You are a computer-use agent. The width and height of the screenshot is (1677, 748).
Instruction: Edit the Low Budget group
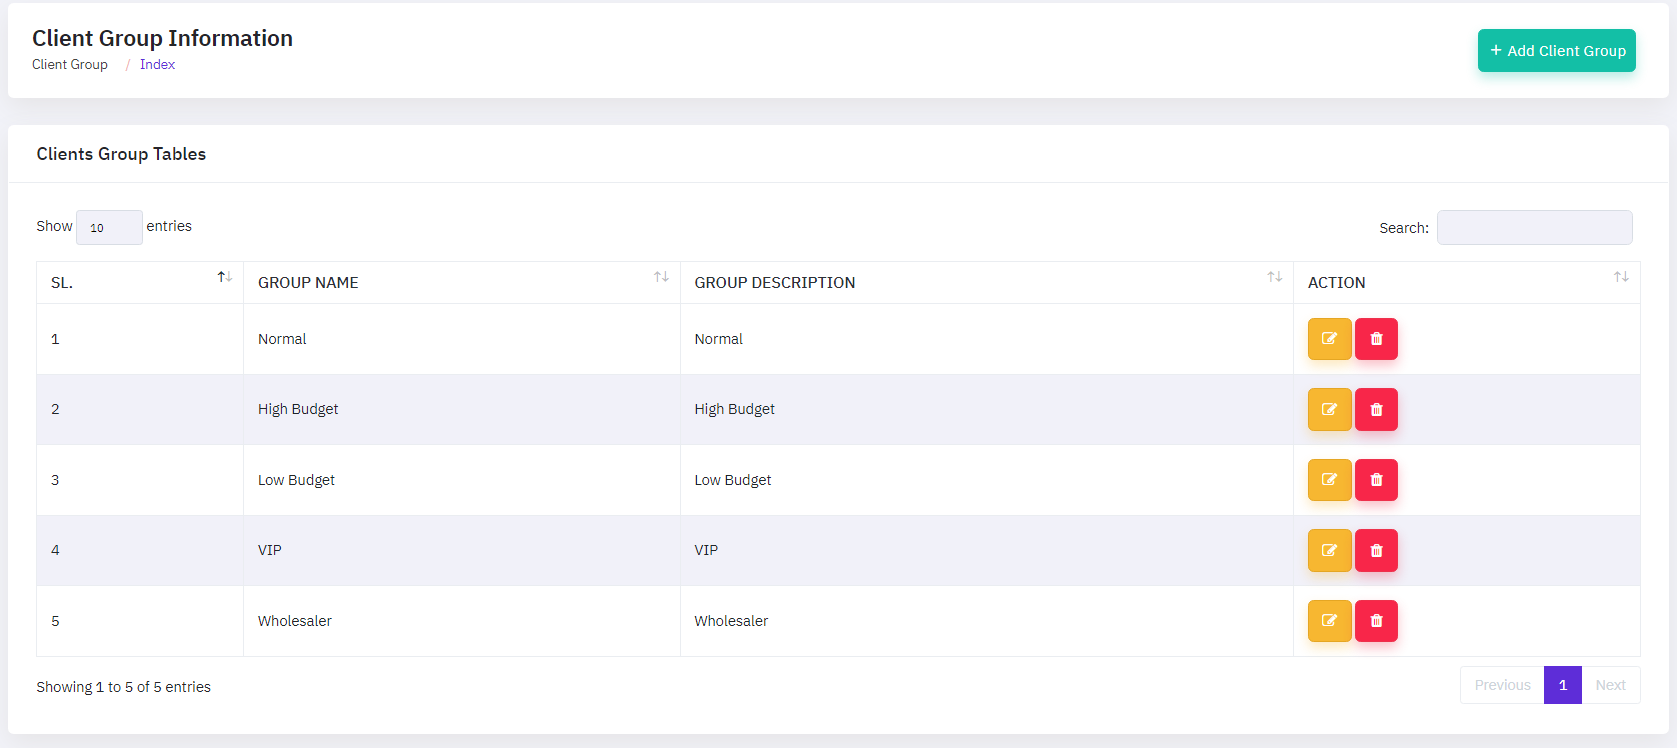pos(1329,480)
